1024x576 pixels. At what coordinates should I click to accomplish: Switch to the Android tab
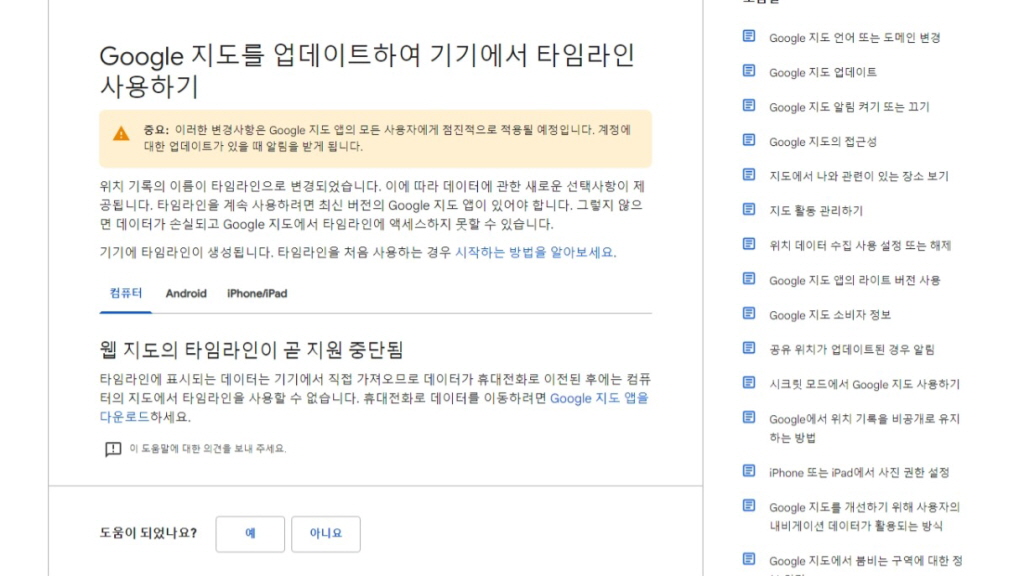[x=185, y=294]
